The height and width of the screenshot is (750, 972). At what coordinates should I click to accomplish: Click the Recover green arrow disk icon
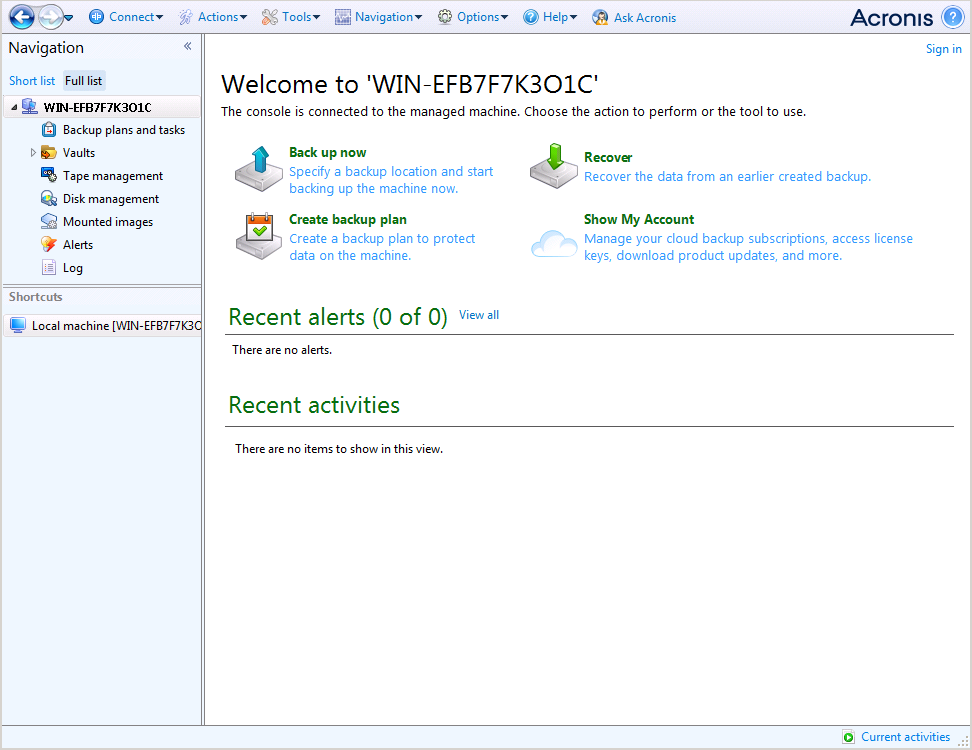pyautogui.click(x=554, y=166)
